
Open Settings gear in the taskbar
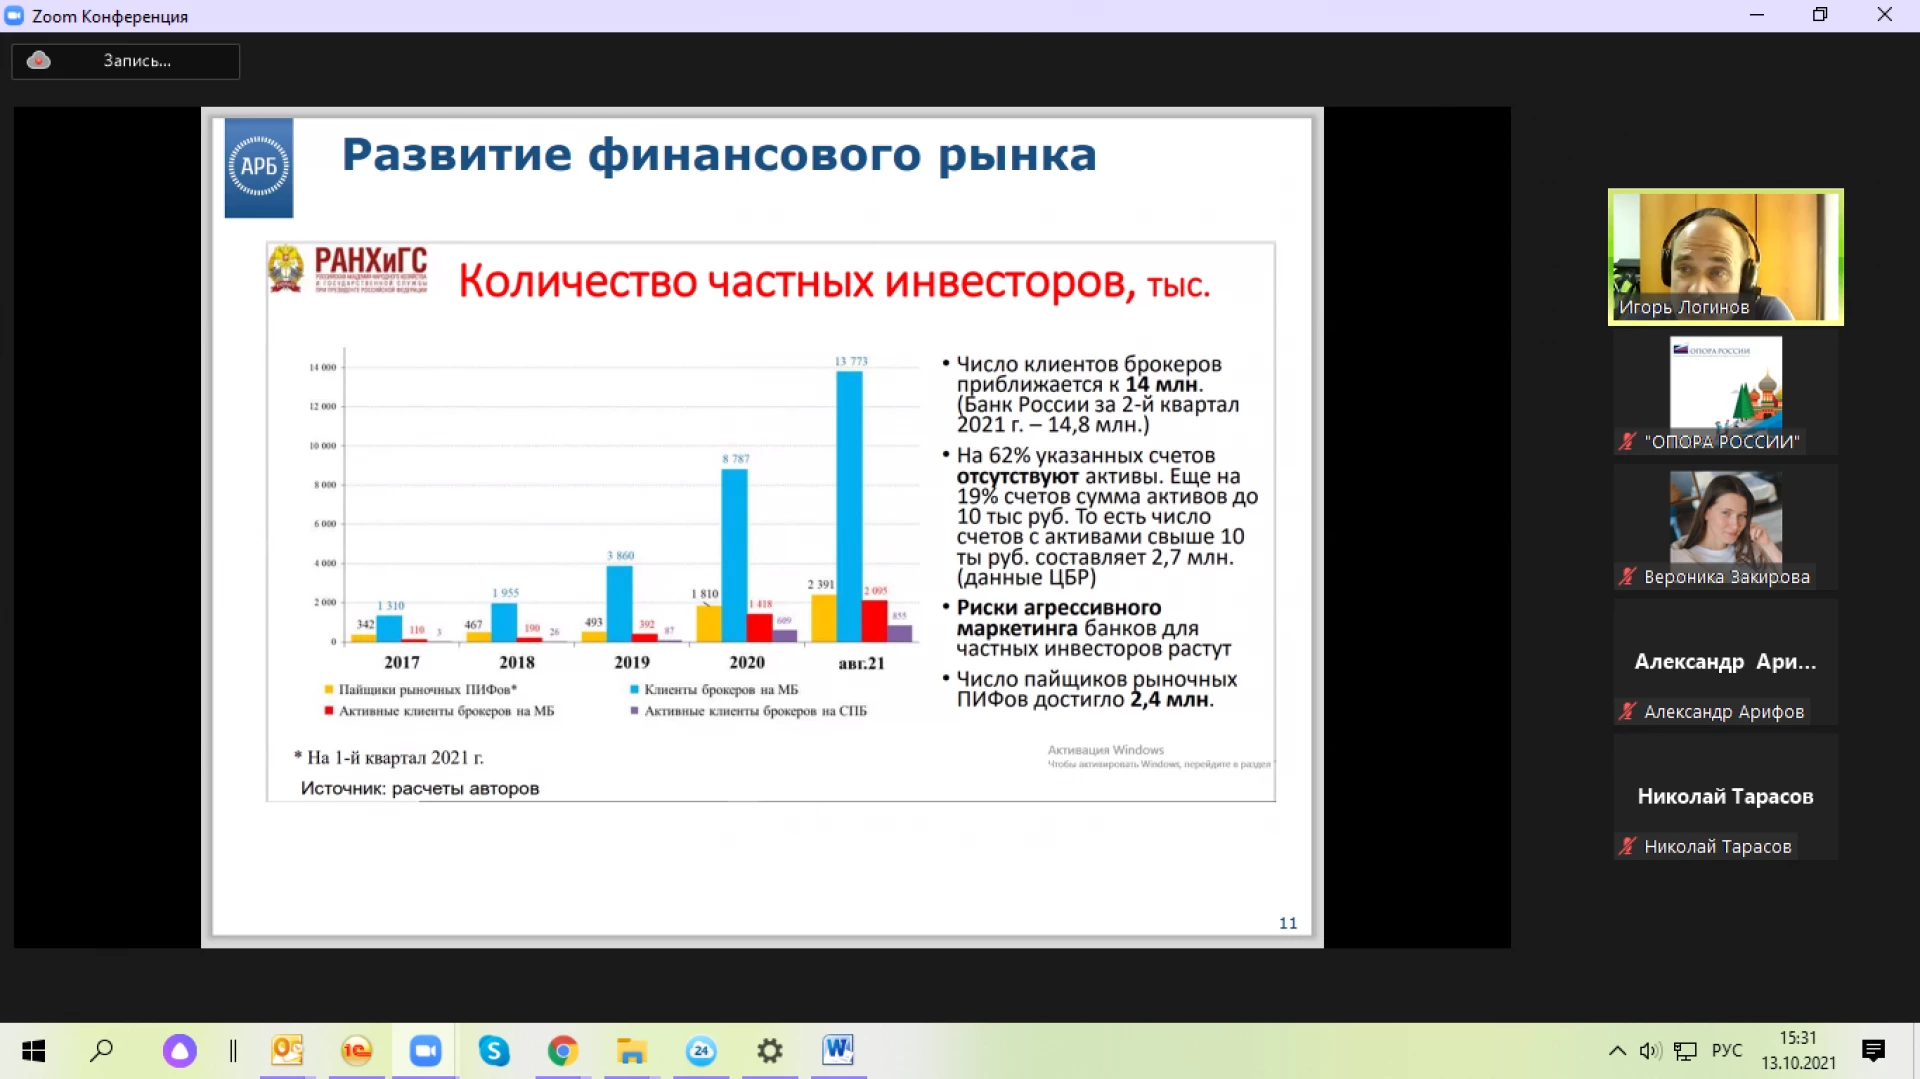click(x=769, y=1051)
